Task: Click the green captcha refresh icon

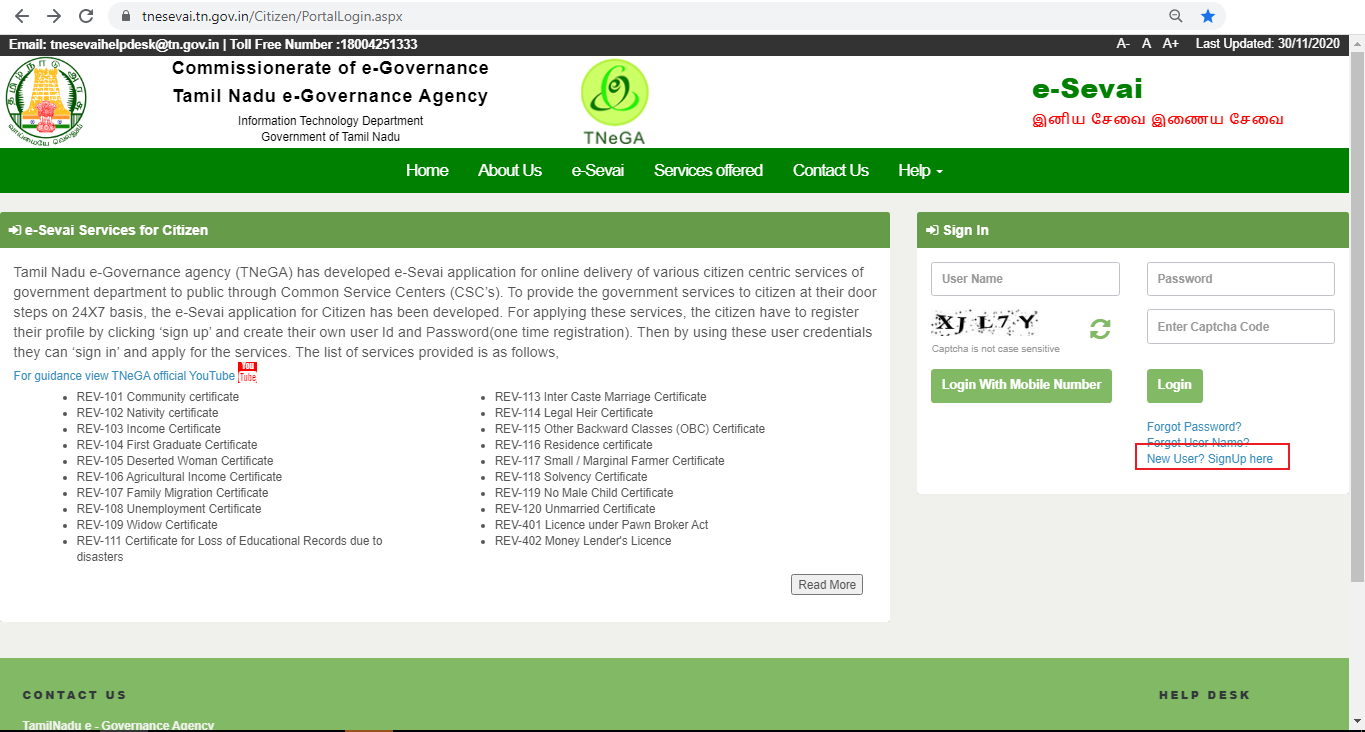Action: click(x=1100, y=328)
